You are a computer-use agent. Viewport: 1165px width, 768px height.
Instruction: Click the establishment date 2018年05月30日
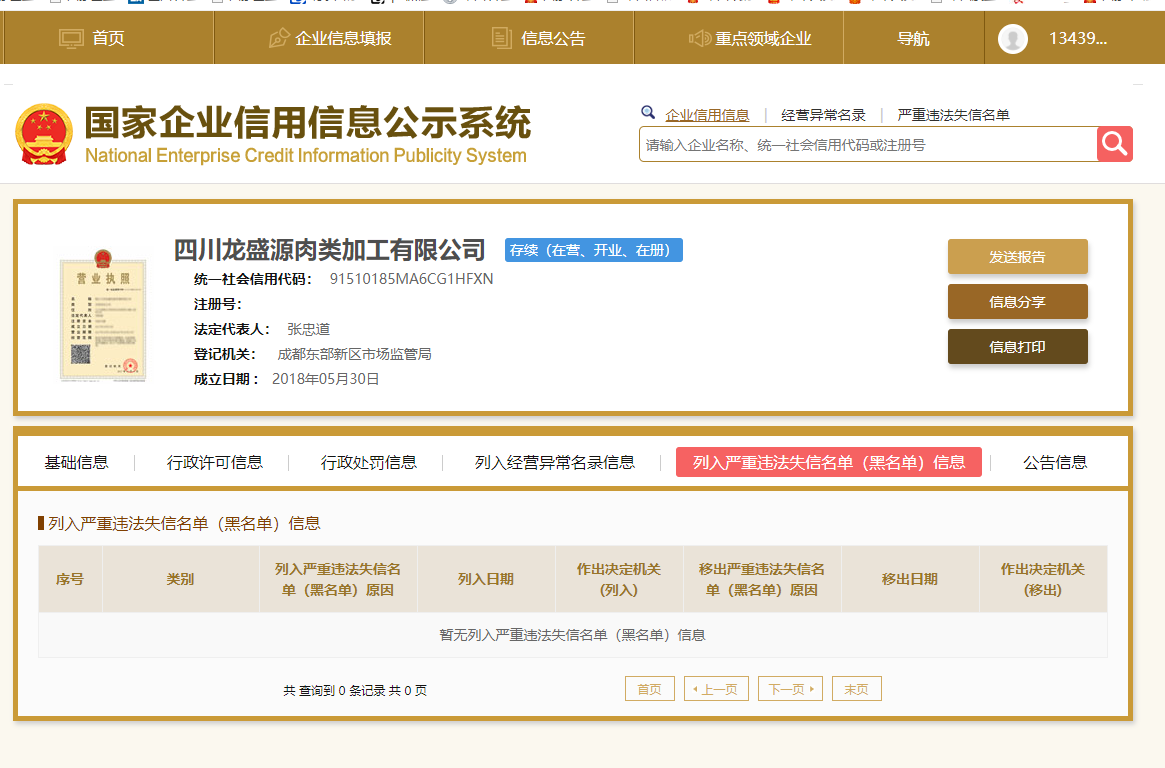point(325,380)
